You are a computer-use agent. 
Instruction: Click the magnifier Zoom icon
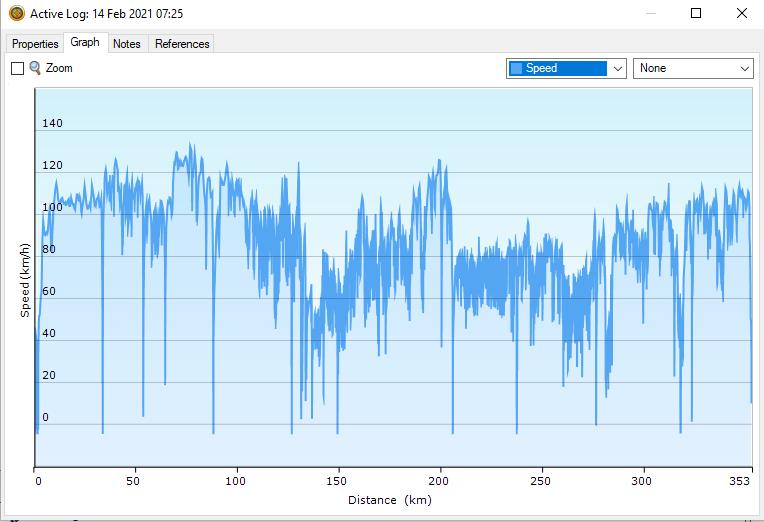click(x=35, y=68)
